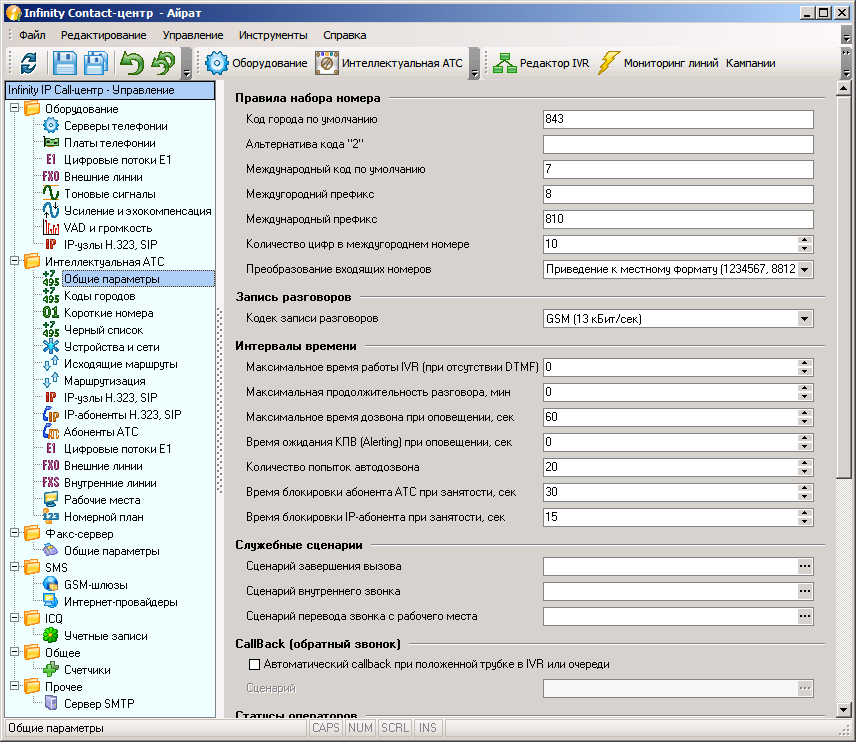Select VAD и громкость icon
The height and width of the screenshot is (742, 856).
(51, 227)
